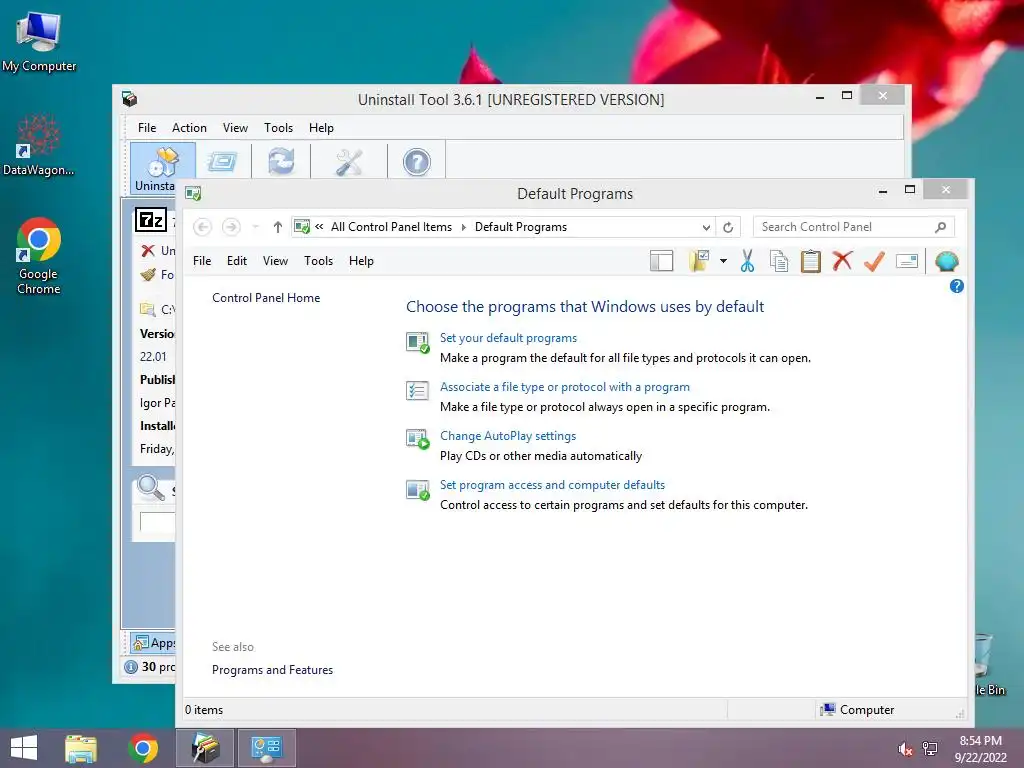Open Tools menu in Uninstall Tool

(x=278, y=127)
